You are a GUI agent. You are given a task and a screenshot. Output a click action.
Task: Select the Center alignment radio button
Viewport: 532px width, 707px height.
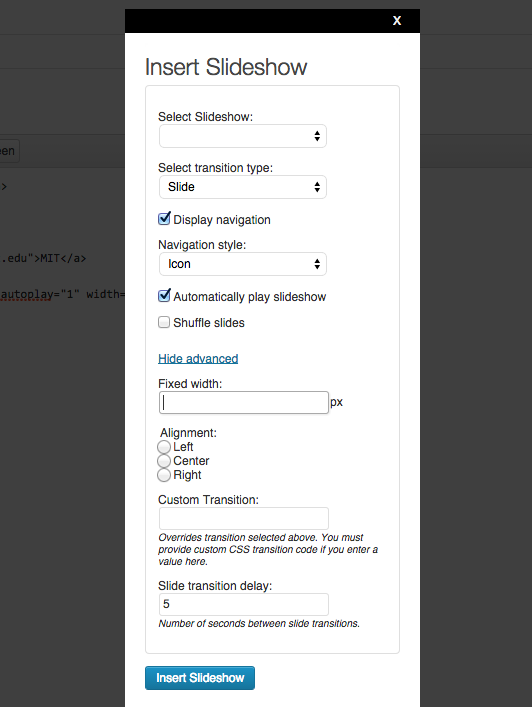(164, 461)
